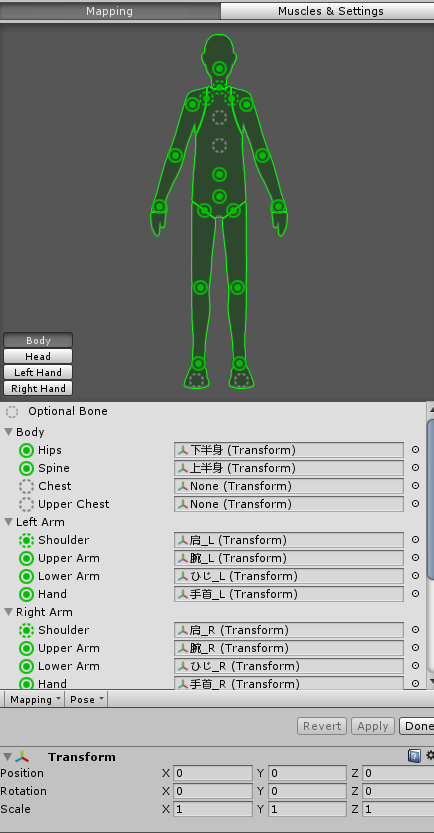Click the Head view button
The height and width of the screenshot is (833, 434).
tap(38, 356)
